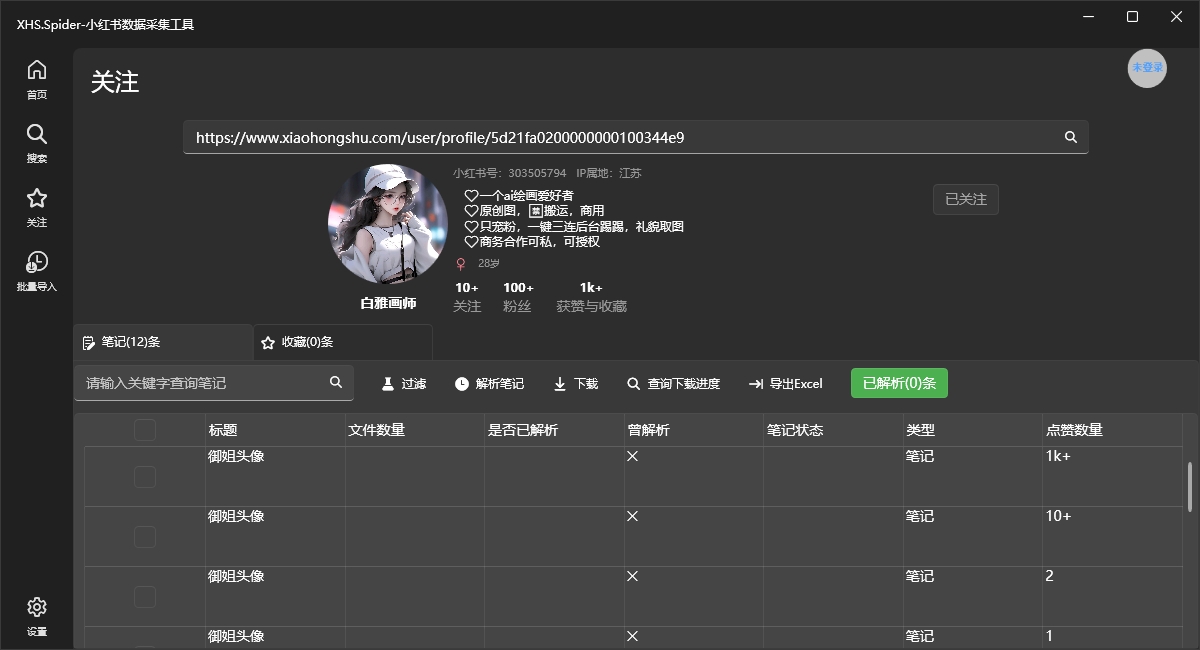The width and height of the screenshot is (1200, 650).
Task: Click the 白雅画师 profile avatar picture
Action: point(388,224)
